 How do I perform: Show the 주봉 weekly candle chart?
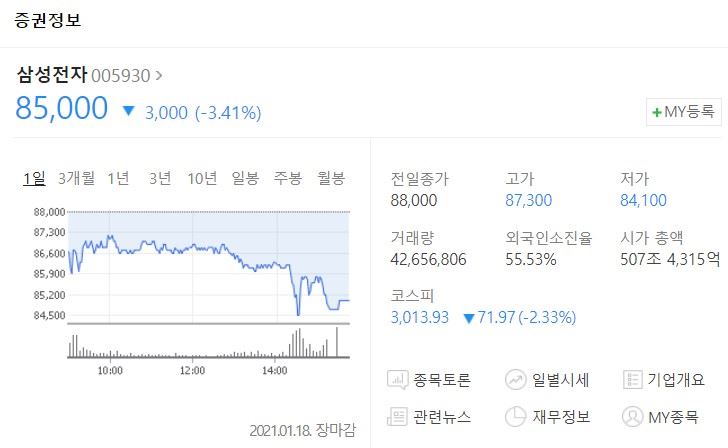coord(287,178)
